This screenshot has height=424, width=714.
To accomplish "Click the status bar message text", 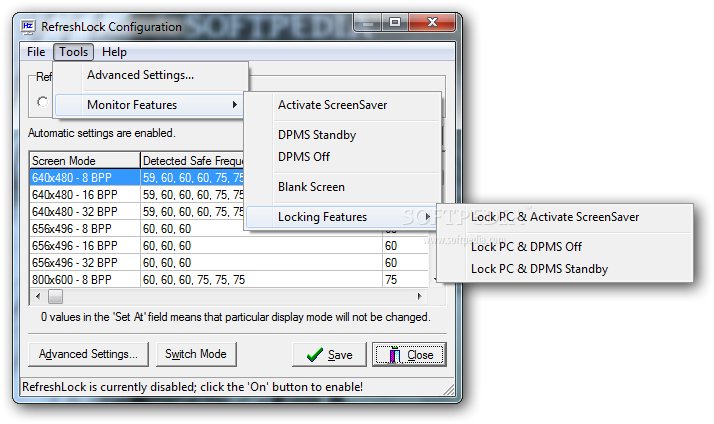I will (192, 387).
